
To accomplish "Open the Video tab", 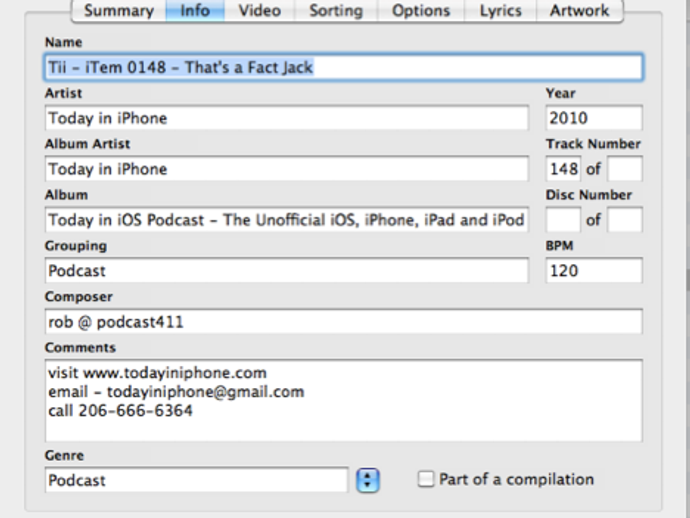I will (x=260, y=11).
